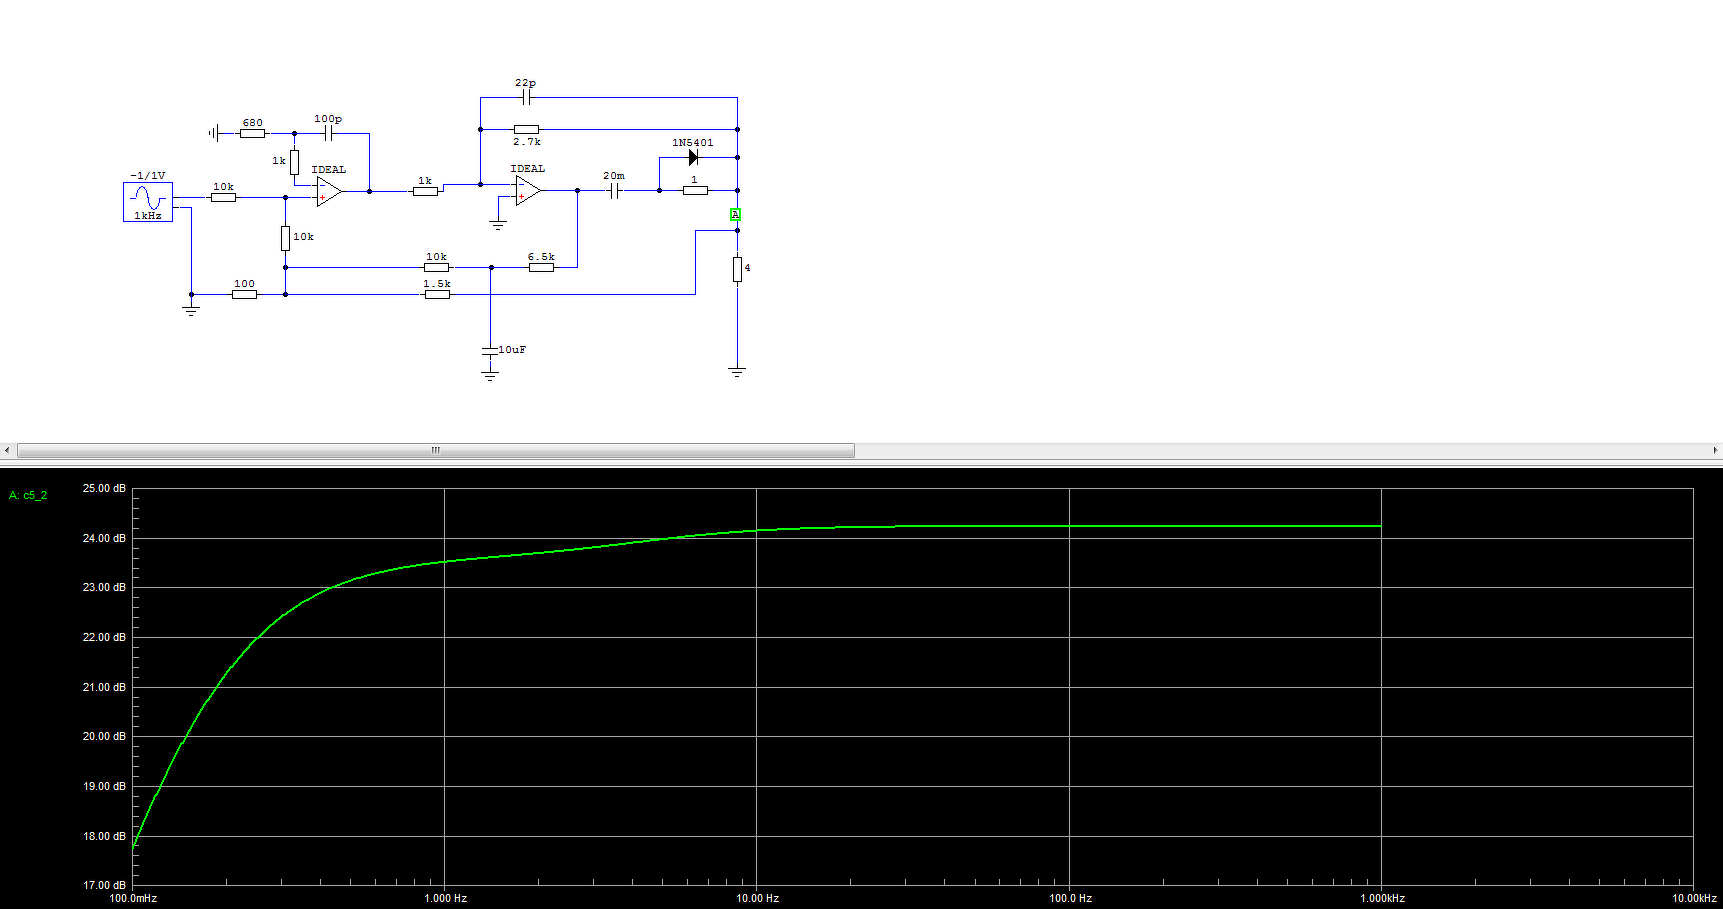The image size is (1723, 909).
Task: Click the green probe marker A
Action: coord(735,214)
